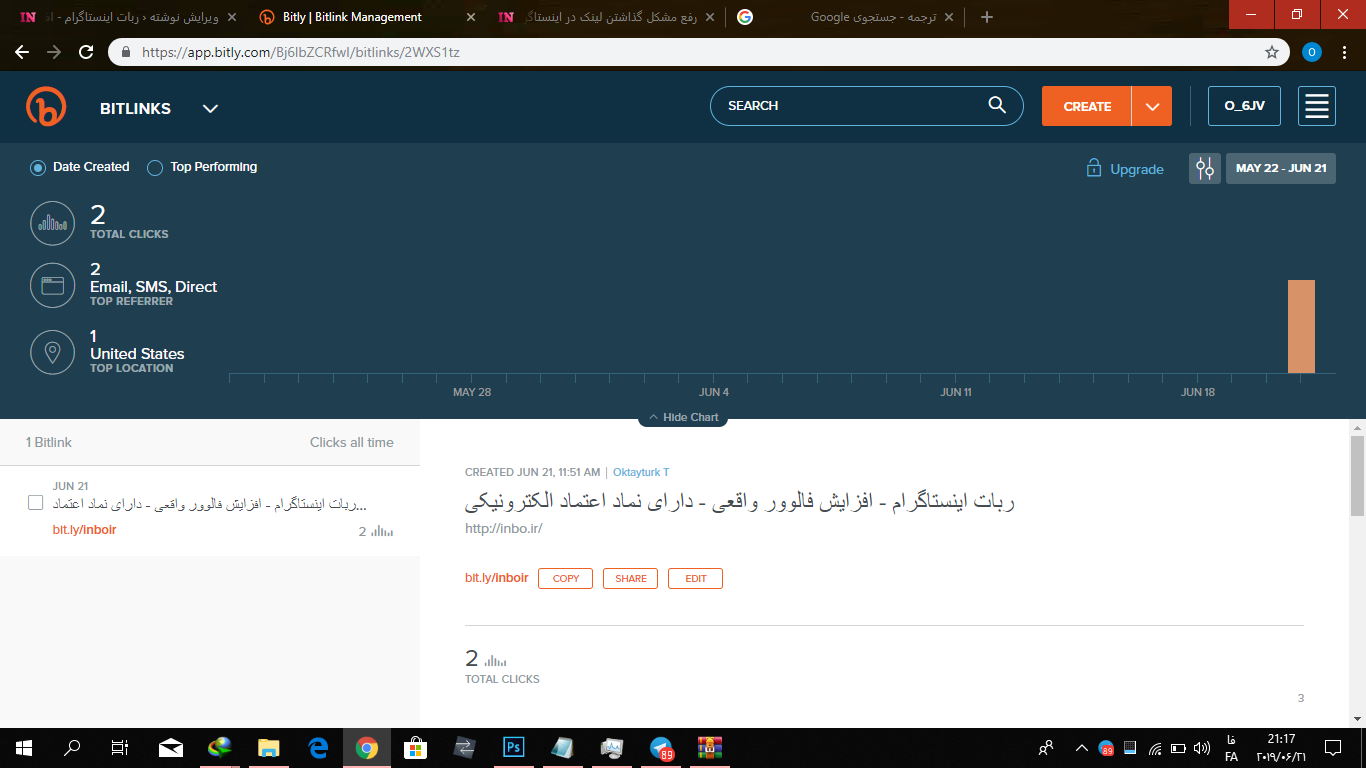Tick the checkbox for the JUN 21 bitlink
This screenshot has height=768, width=1366.
point(36,503)
